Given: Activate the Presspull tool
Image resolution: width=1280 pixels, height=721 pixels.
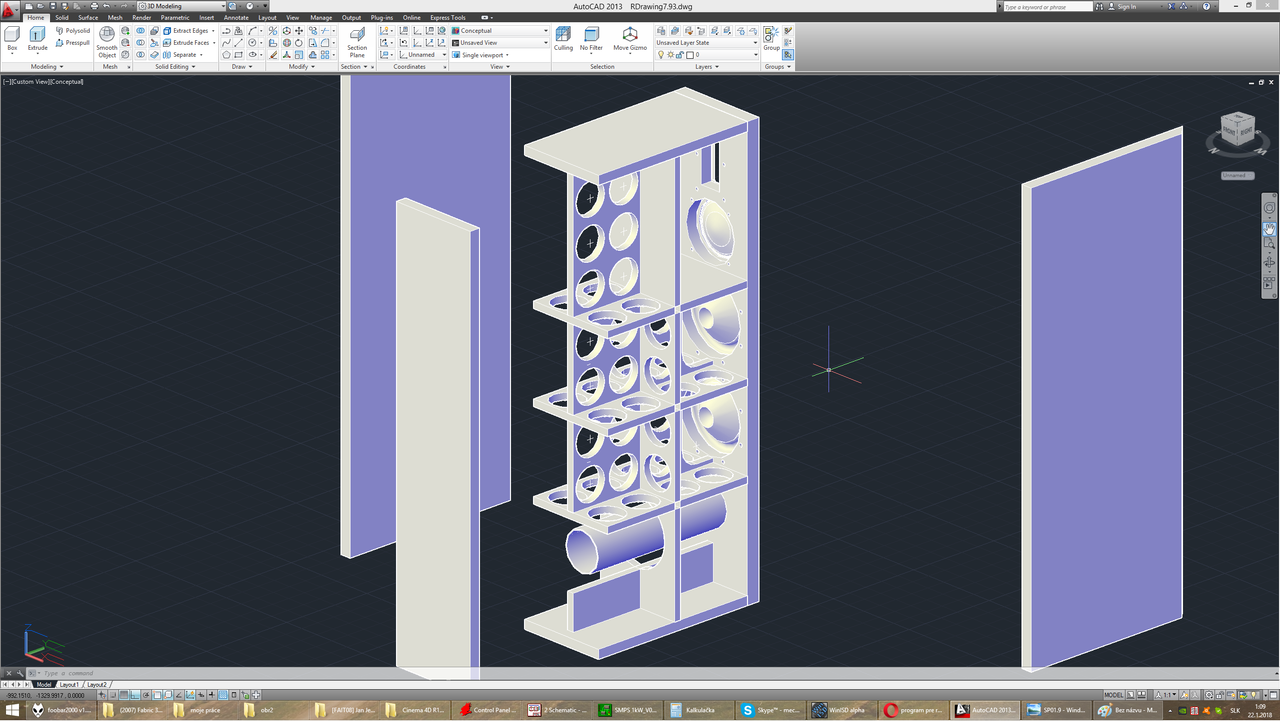Looking at the screenshot, I should [73, 43].
